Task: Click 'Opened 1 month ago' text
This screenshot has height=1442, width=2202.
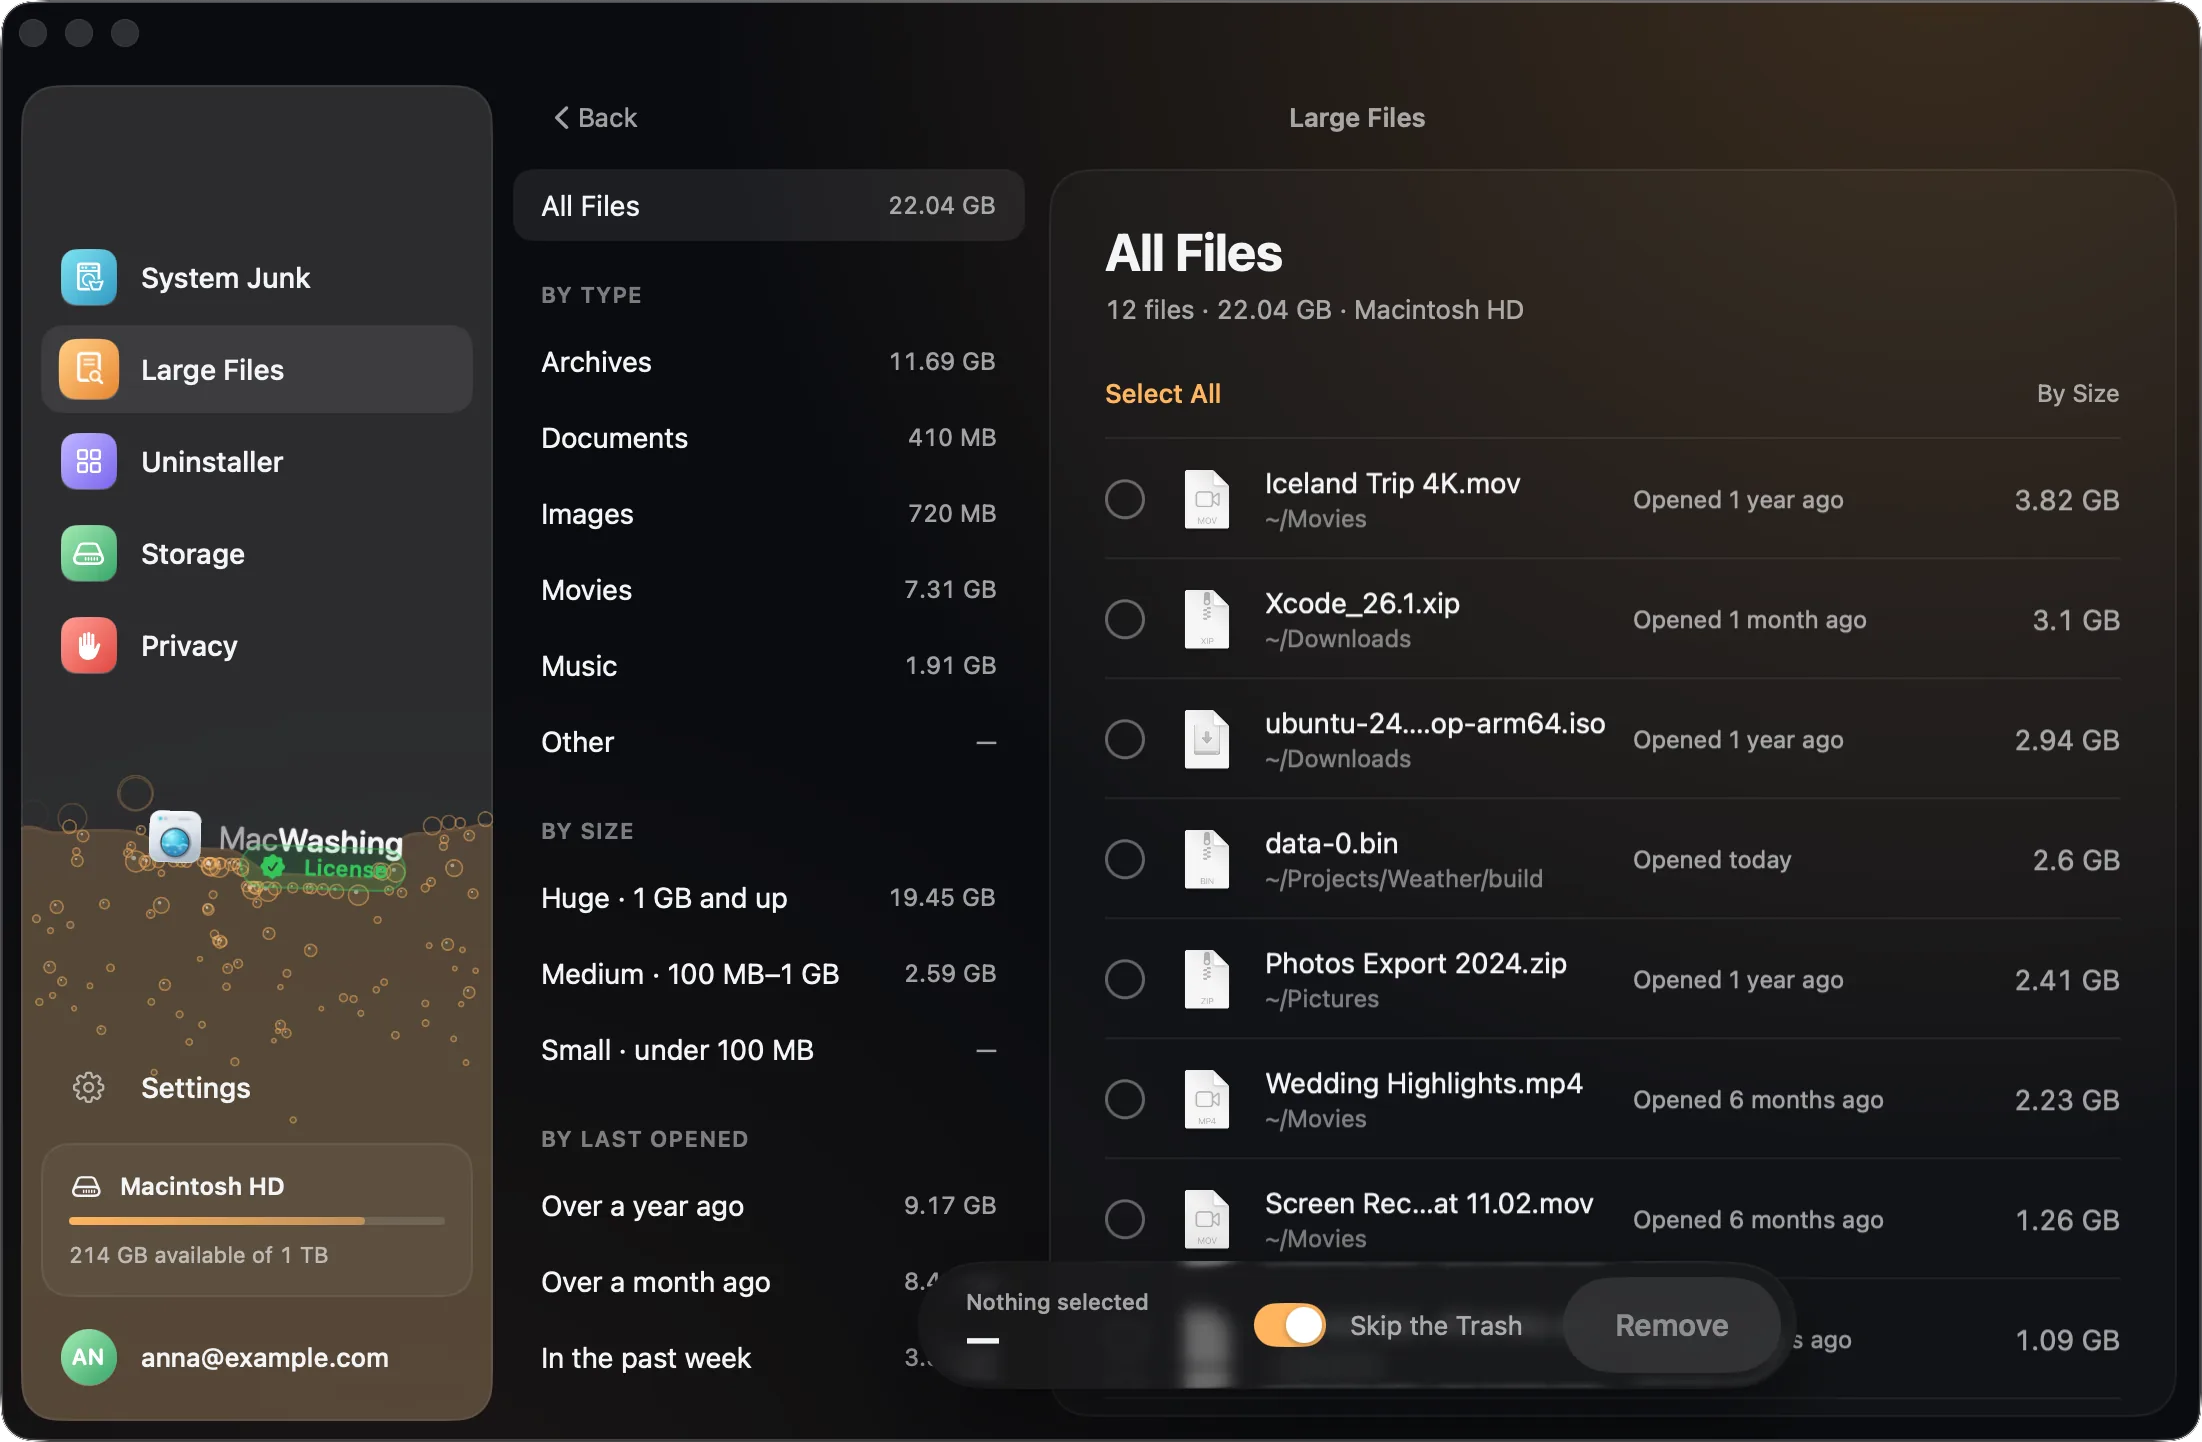Action: coord(1750,620)
